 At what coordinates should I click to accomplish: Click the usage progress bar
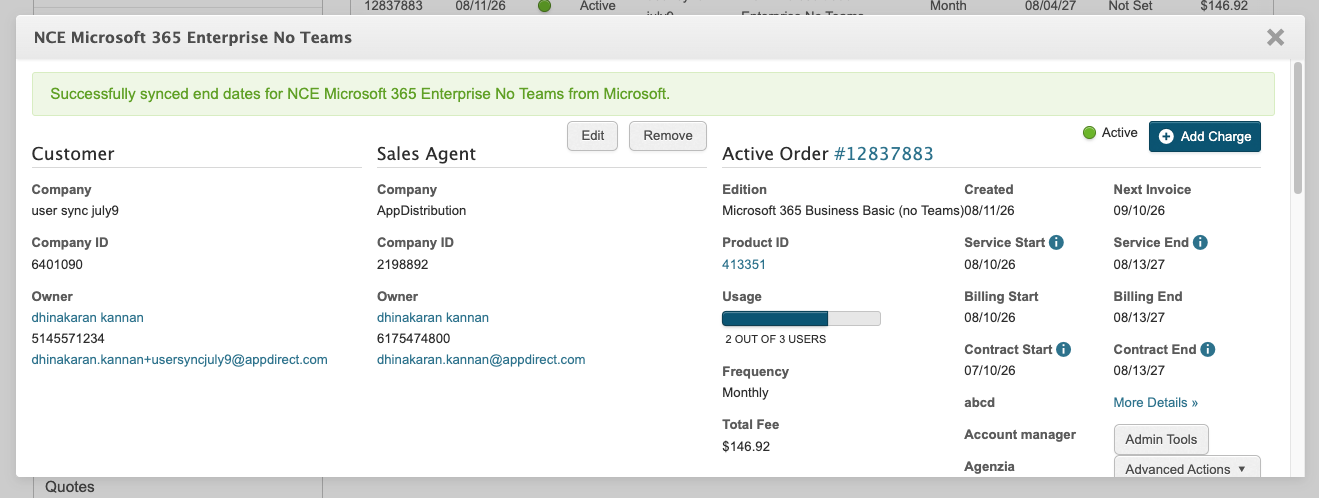pos(801,319)
